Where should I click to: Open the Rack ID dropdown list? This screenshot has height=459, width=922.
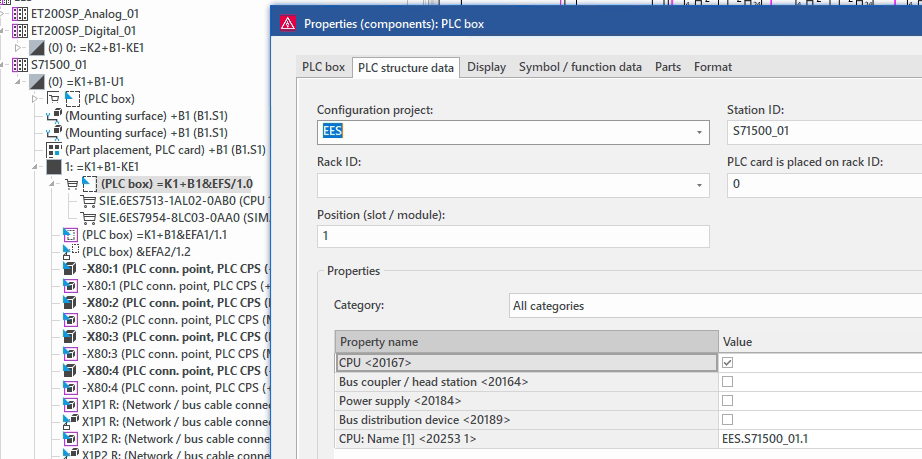click(x=698, y=184)
